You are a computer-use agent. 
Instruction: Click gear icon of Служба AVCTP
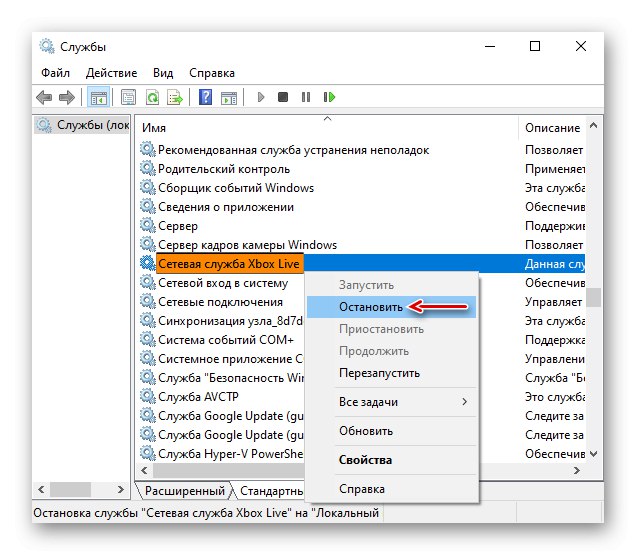[148, 396]
